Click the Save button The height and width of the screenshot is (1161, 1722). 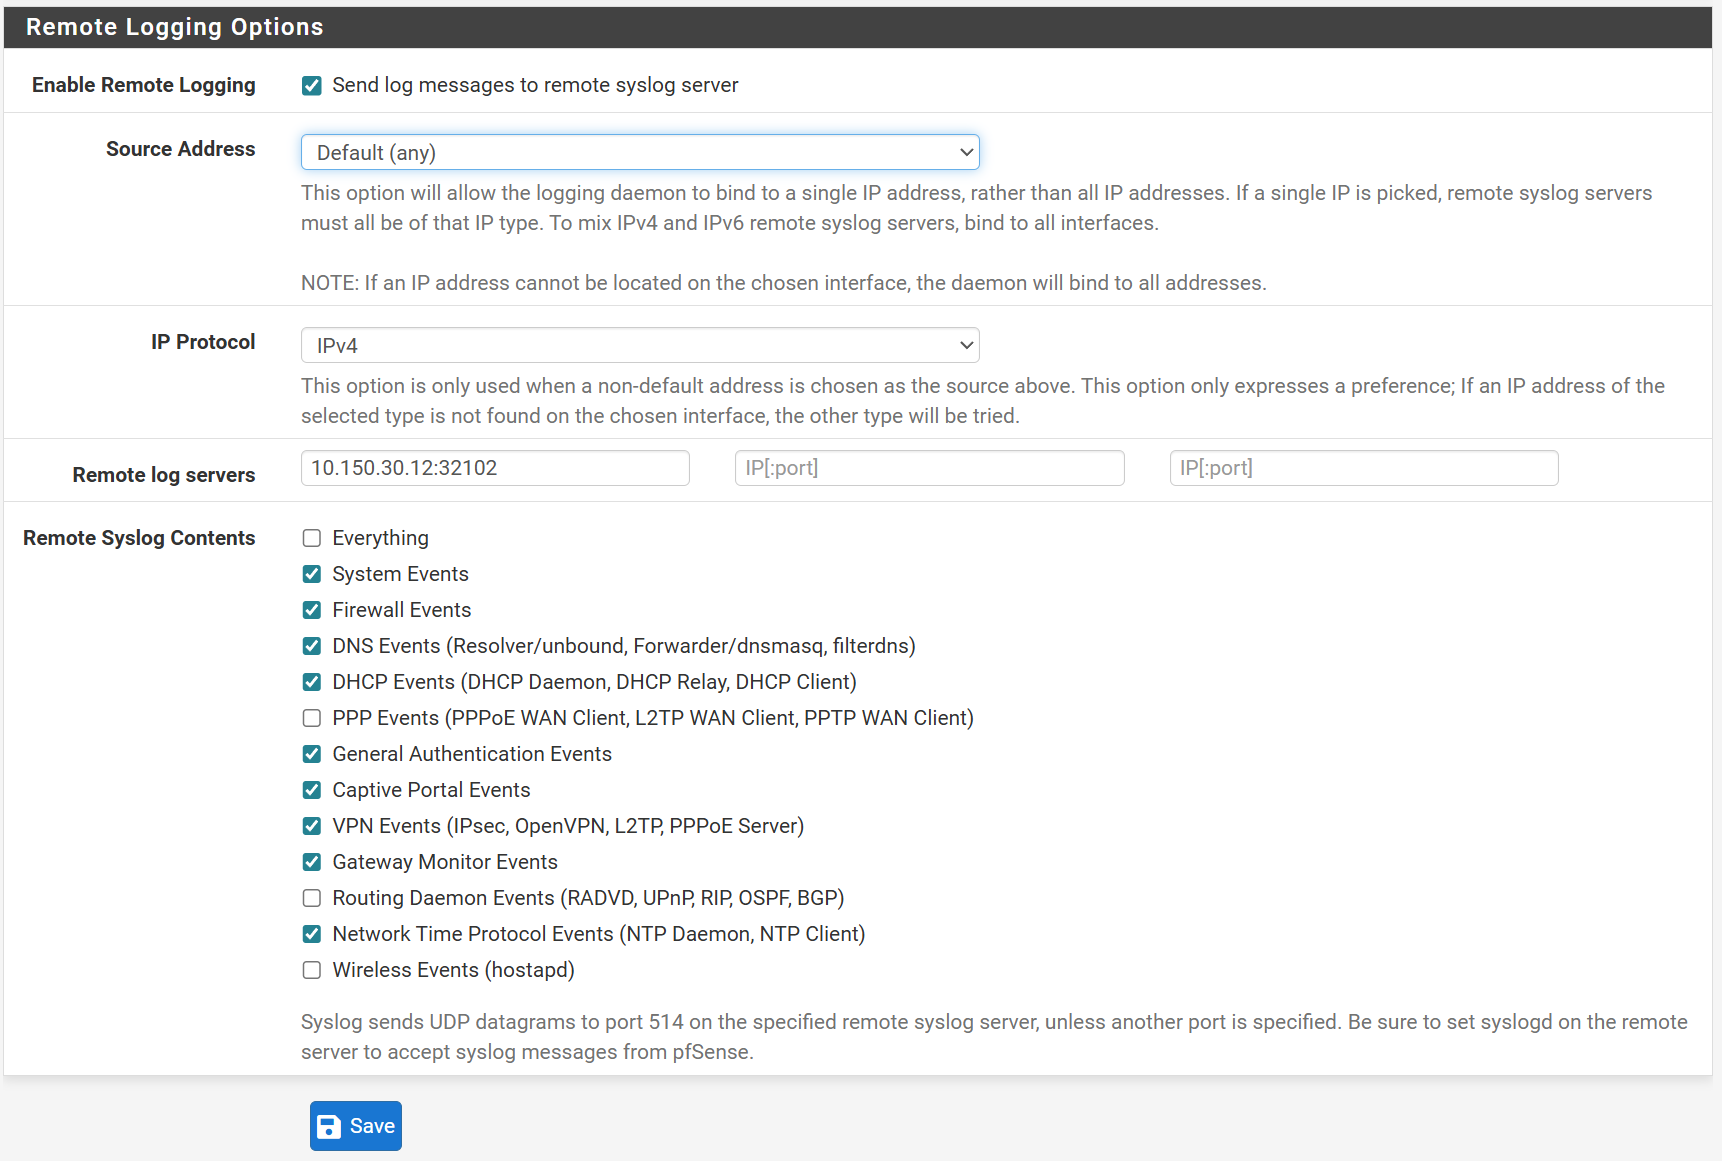coord(356,1125)
